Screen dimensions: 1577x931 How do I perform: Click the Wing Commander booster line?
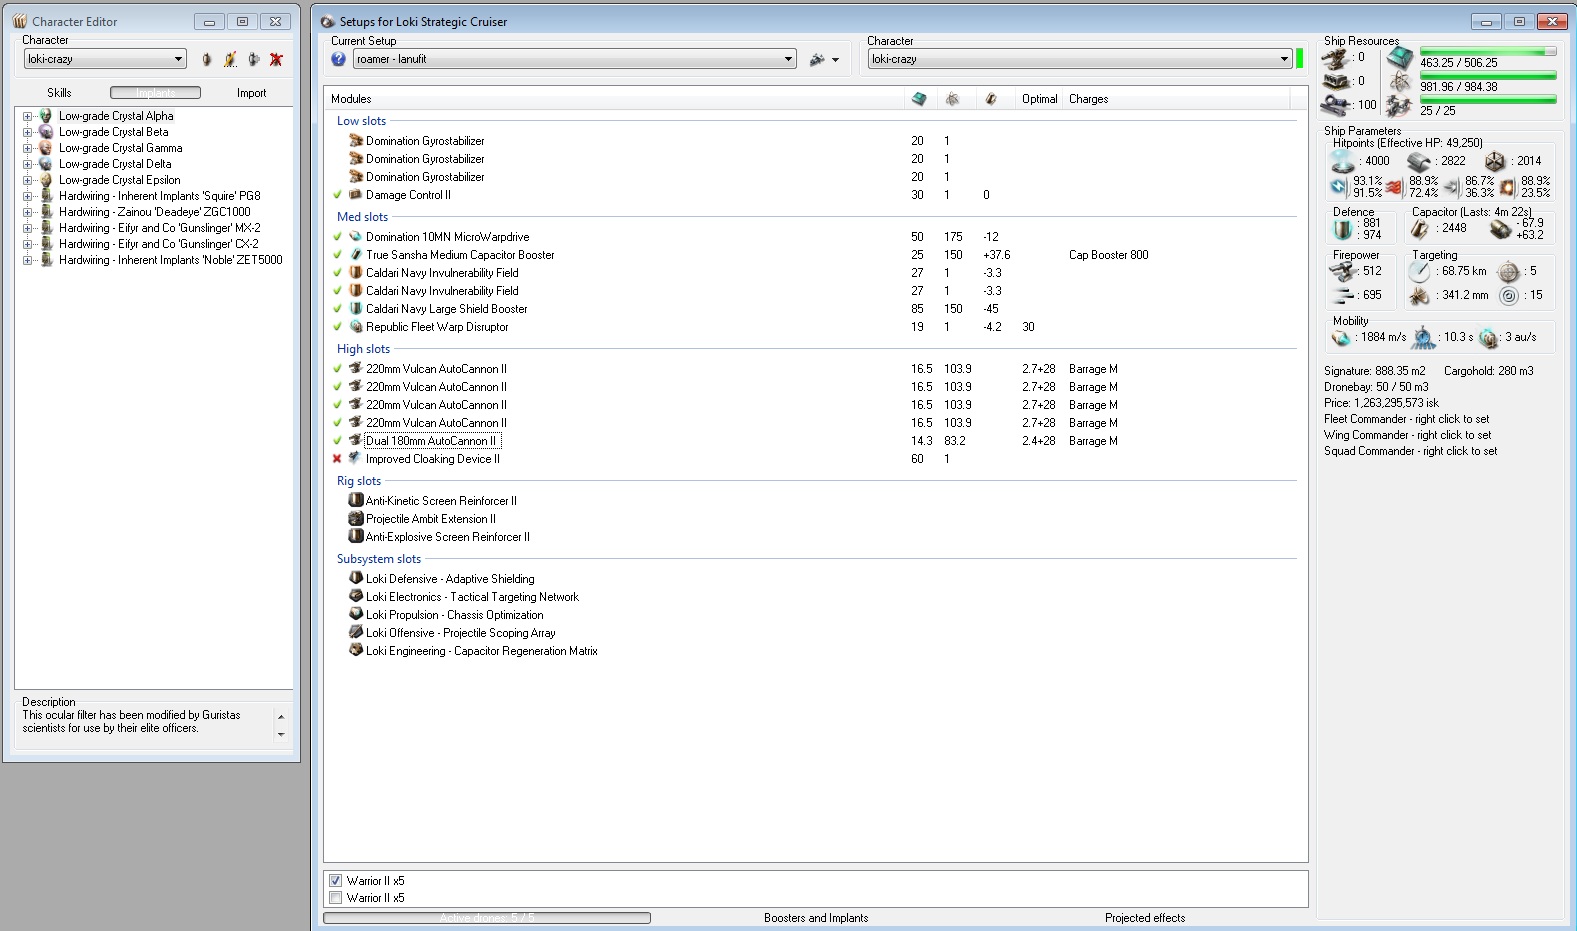1407,435
